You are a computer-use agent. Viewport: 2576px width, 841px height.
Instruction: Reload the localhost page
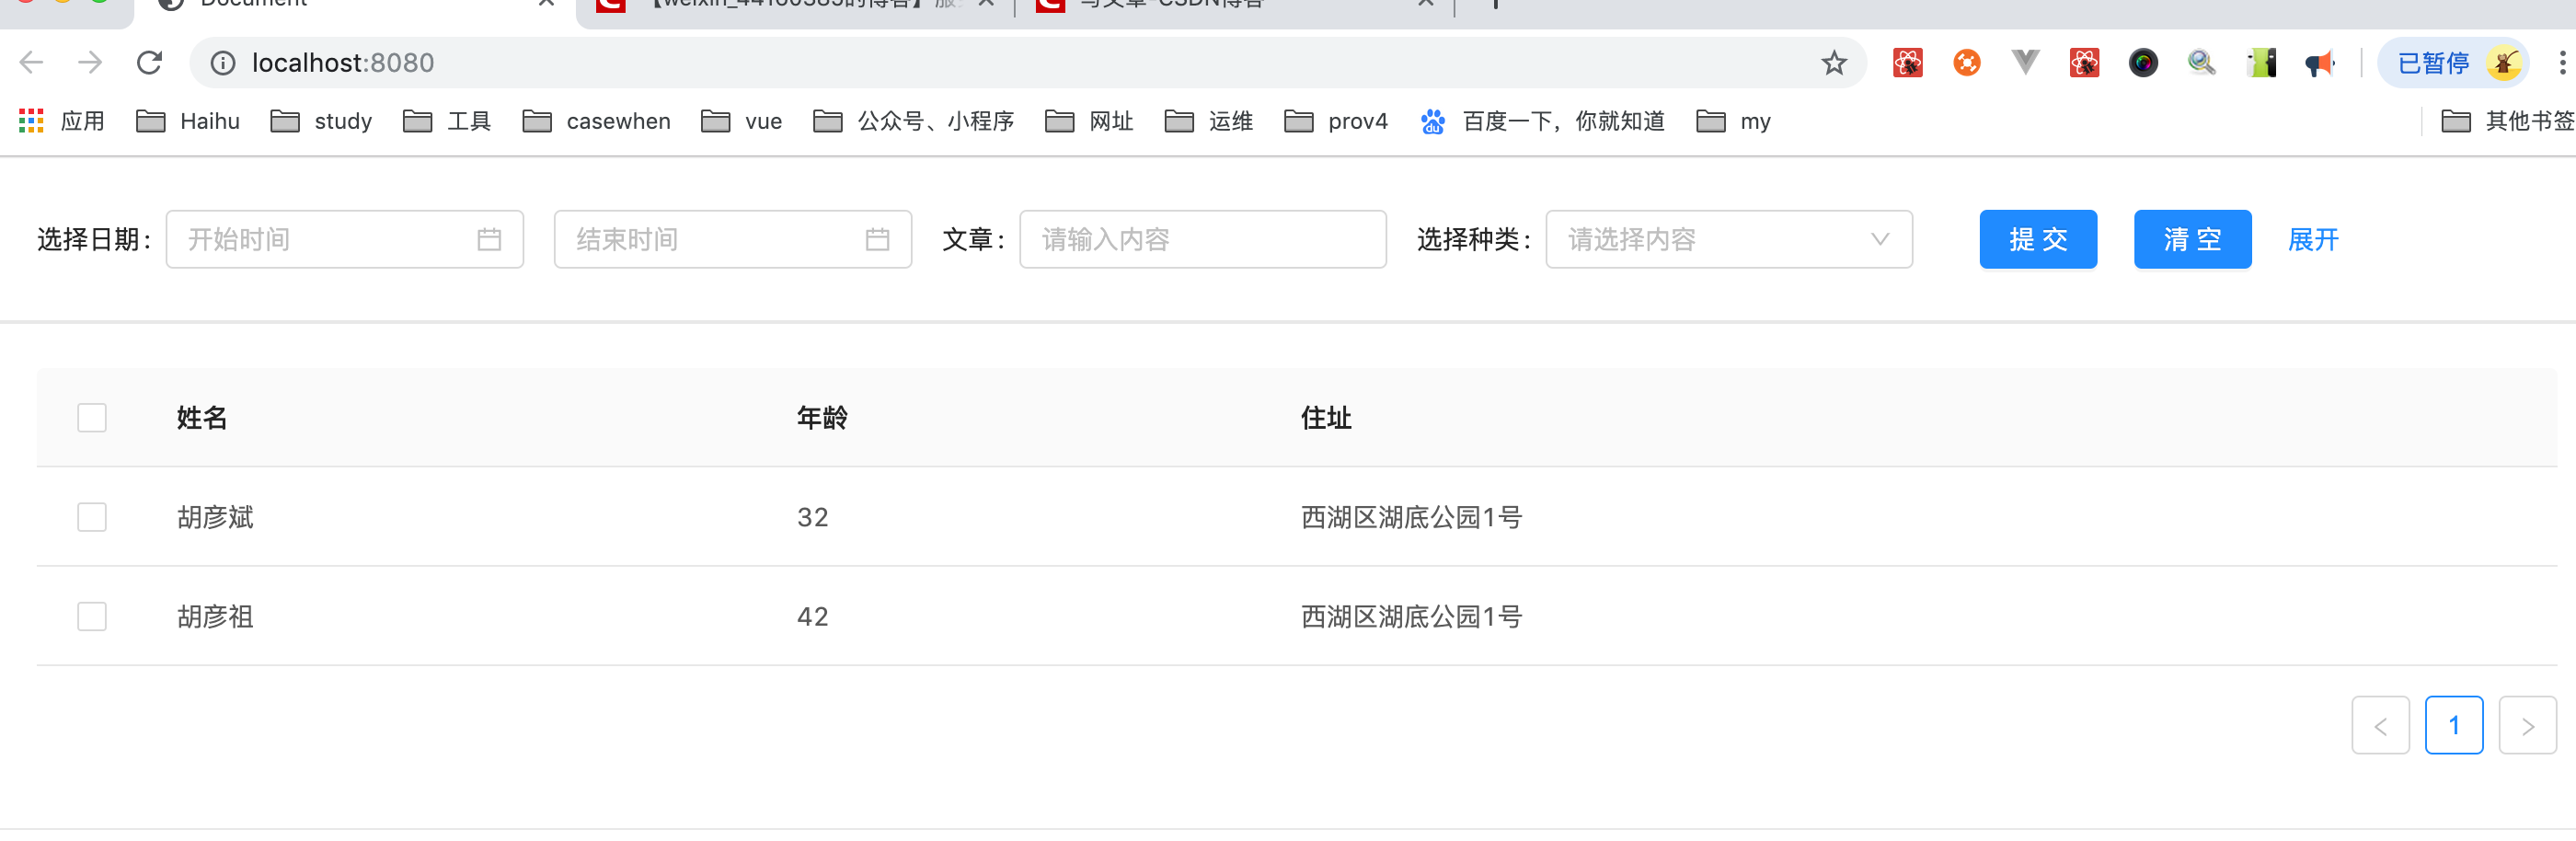(x=150, y=63)
